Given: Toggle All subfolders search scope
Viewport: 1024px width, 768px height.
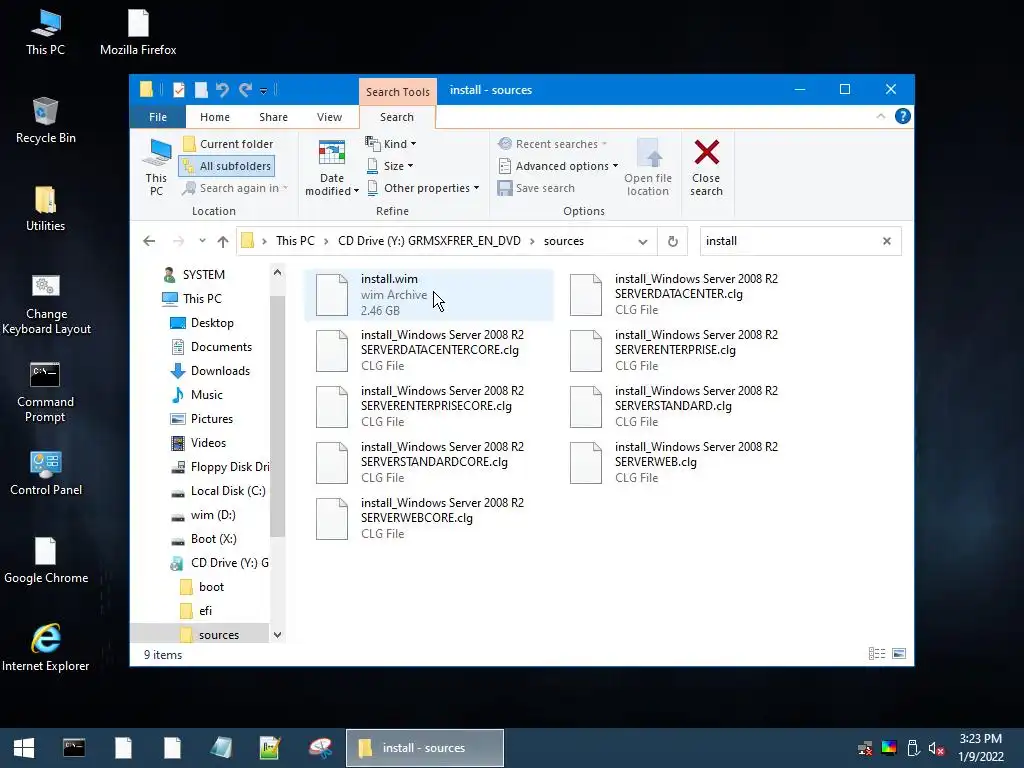Looking at the screenshot, I should 227,166.
